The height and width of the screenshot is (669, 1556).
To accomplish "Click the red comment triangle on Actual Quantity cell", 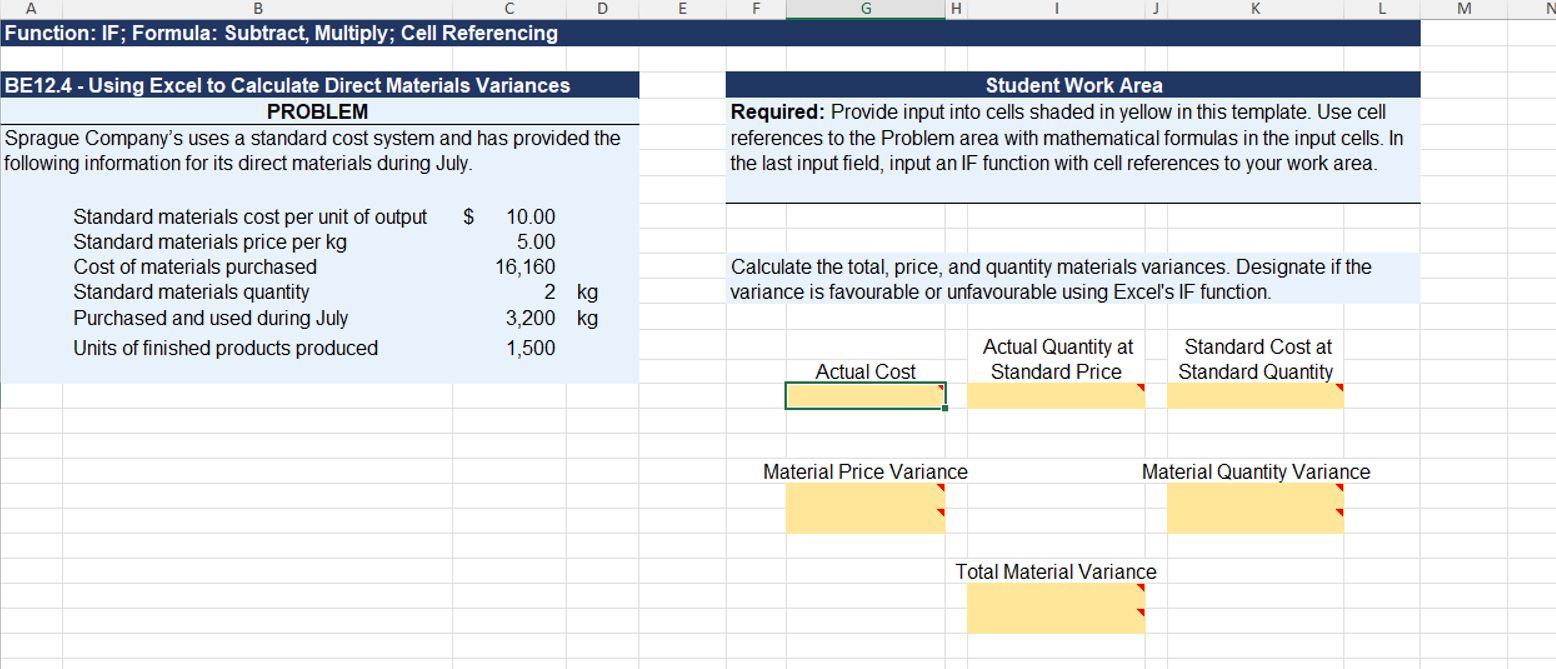I will 1139,385.
